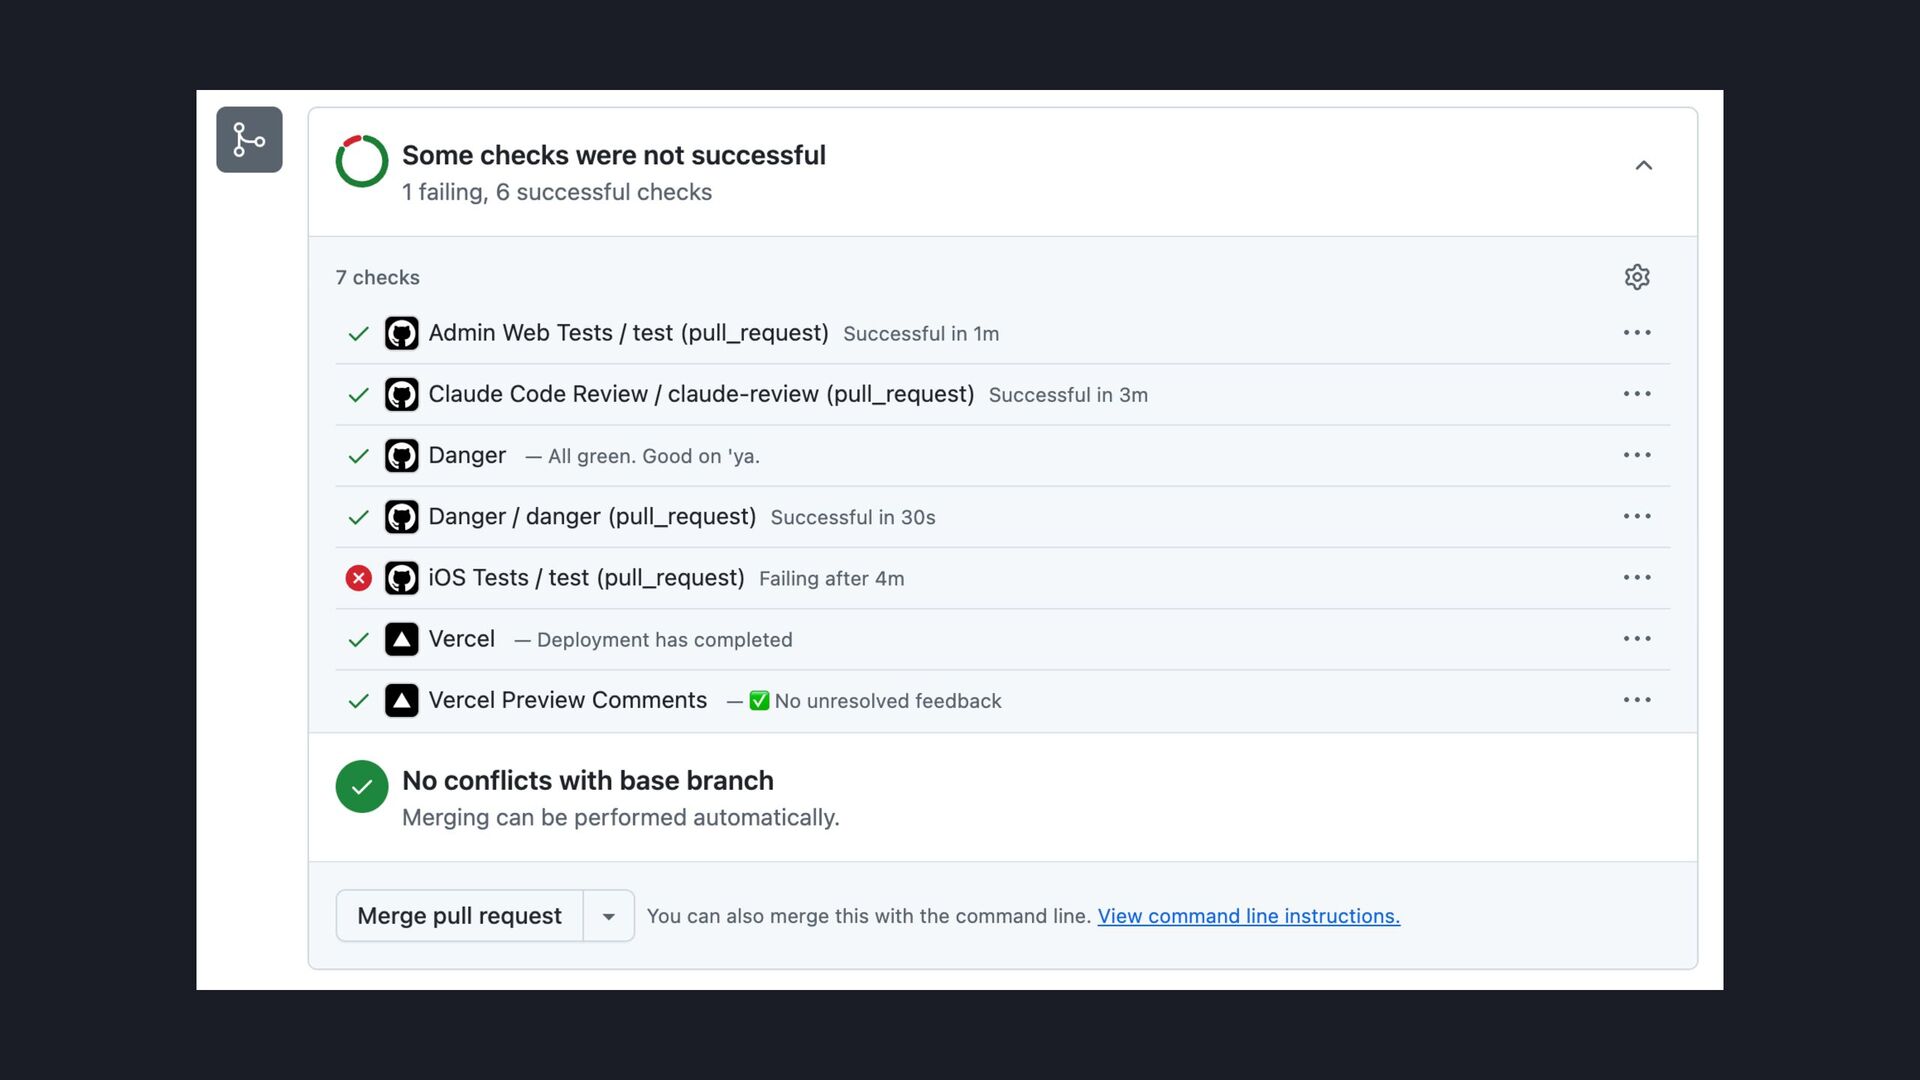Screen dimensions: 1920x1080
Task: Open more options for Claude Code Review
Action: tap(1637, 394)
